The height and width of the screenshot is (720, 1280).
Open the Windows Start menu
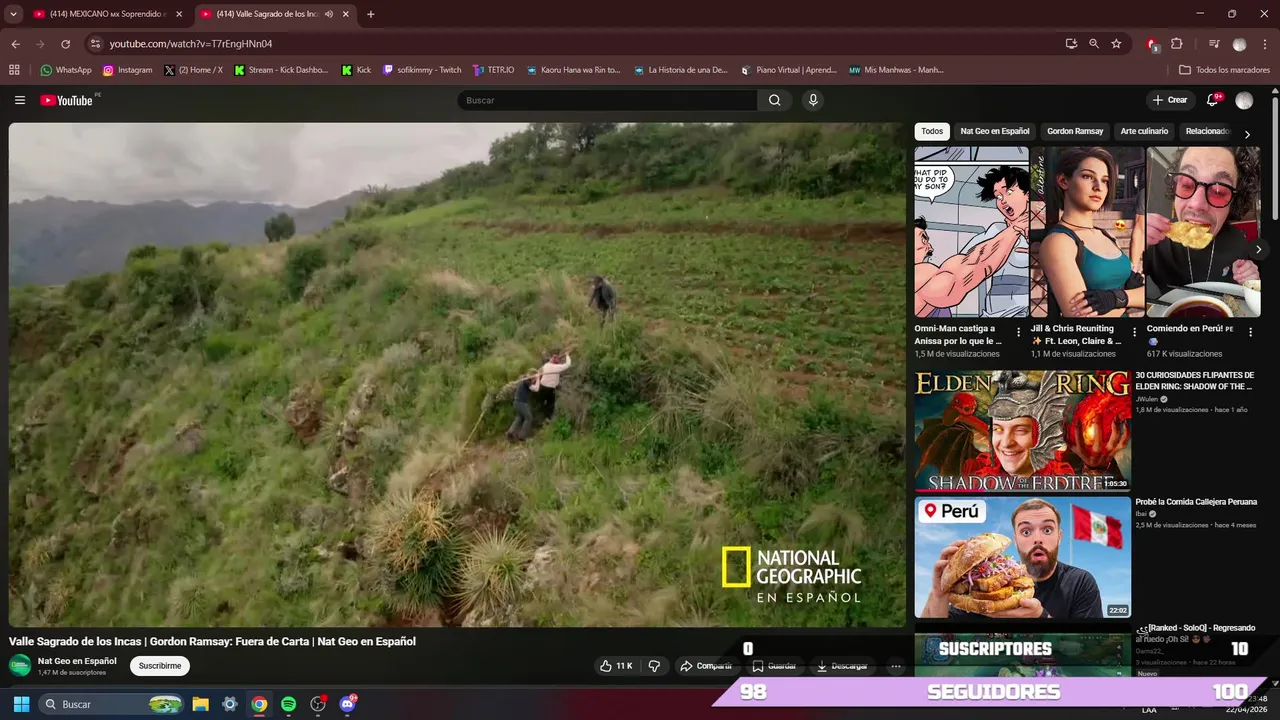point(21,704)
